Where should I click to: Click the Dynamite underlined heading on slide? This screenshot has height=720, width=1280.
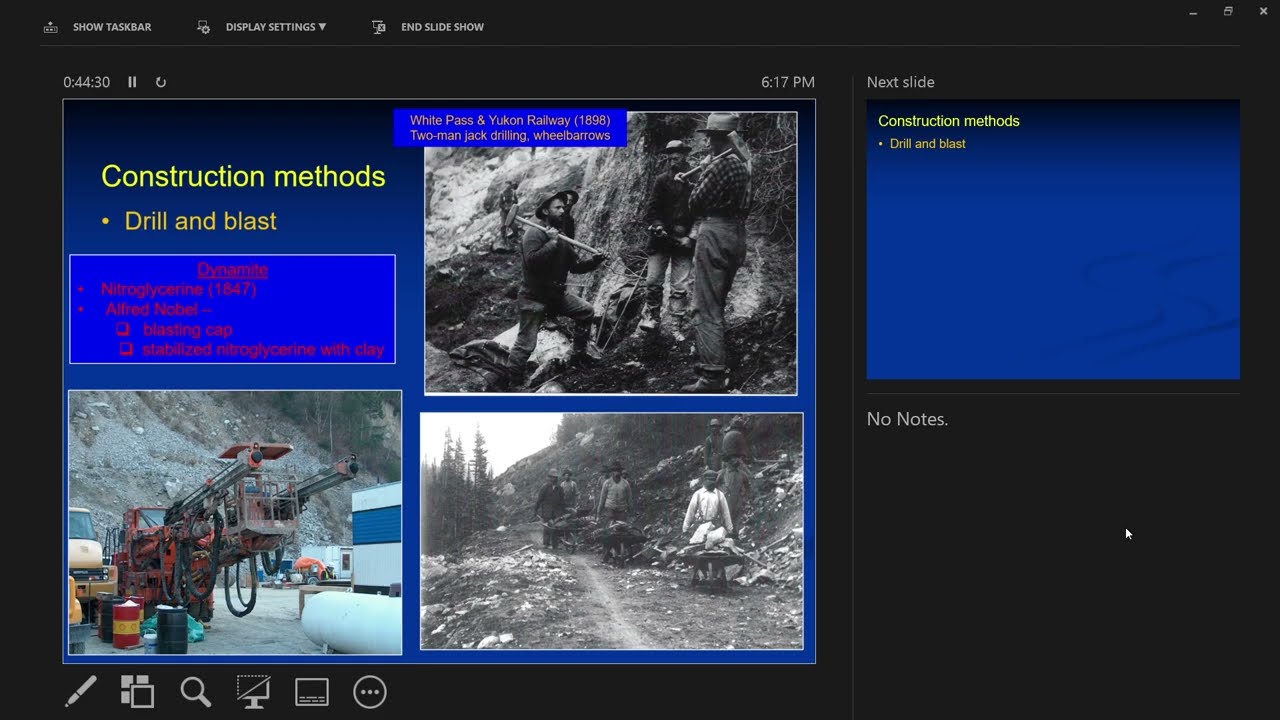point(233,269)
